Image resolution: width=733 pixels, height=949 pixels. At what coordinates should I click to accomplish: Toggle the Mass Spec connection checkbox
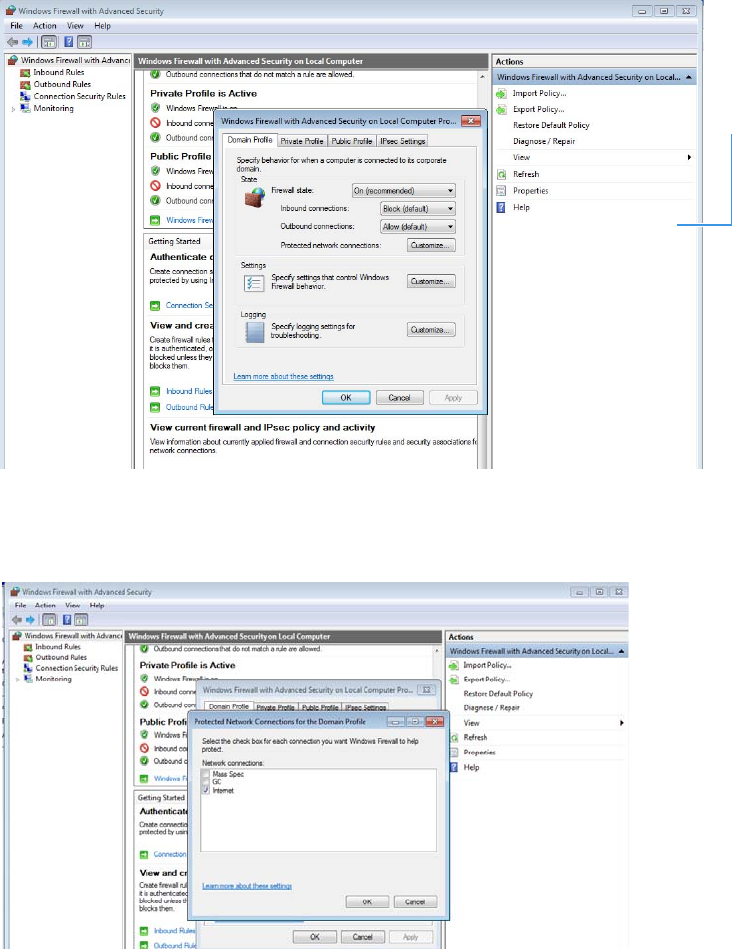pos(206,774)
